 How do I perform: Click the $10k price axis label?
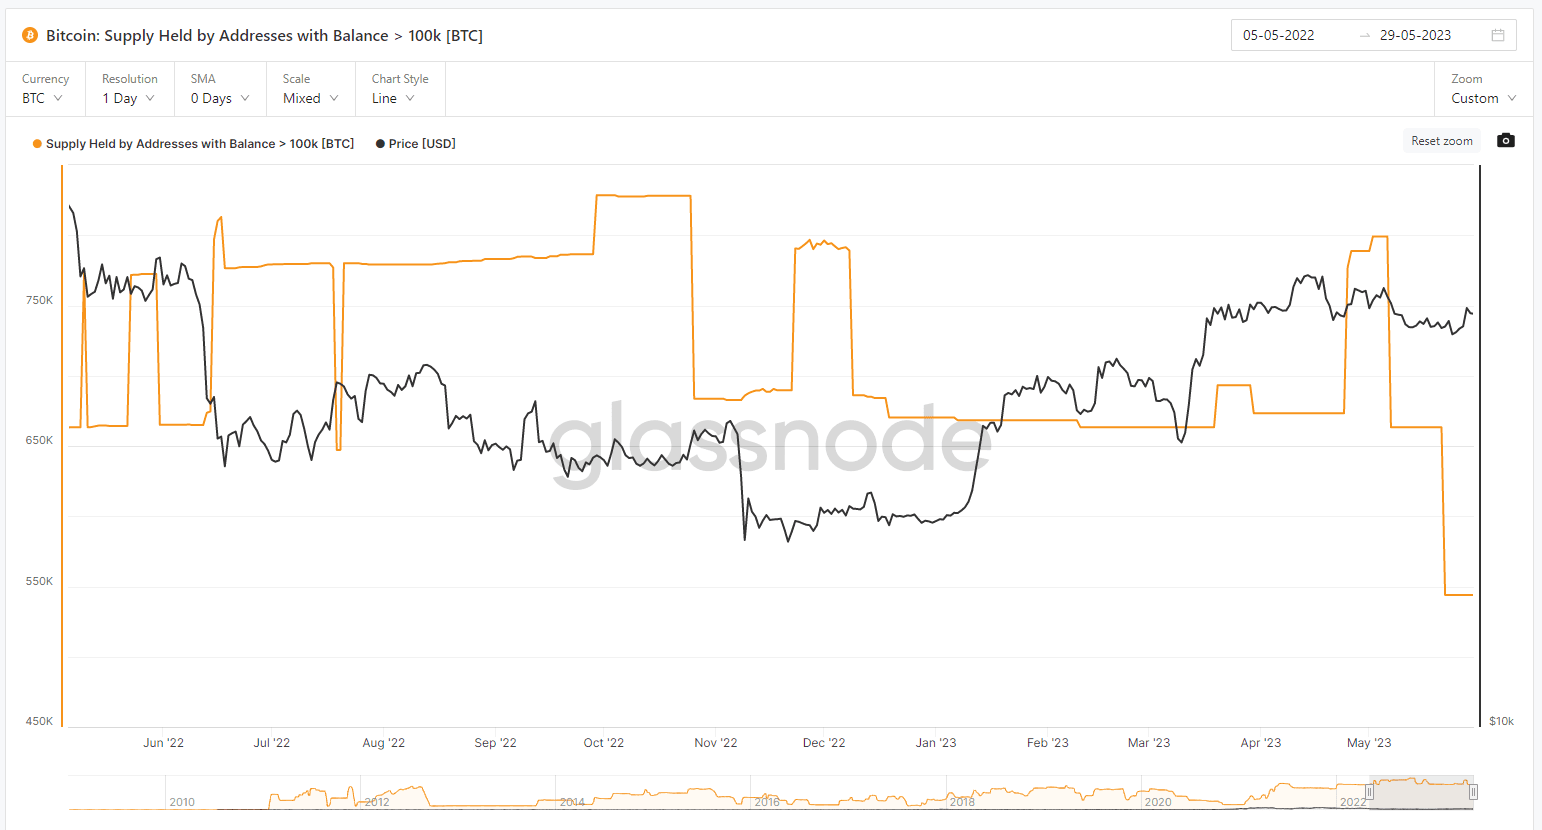[1501, 721]
